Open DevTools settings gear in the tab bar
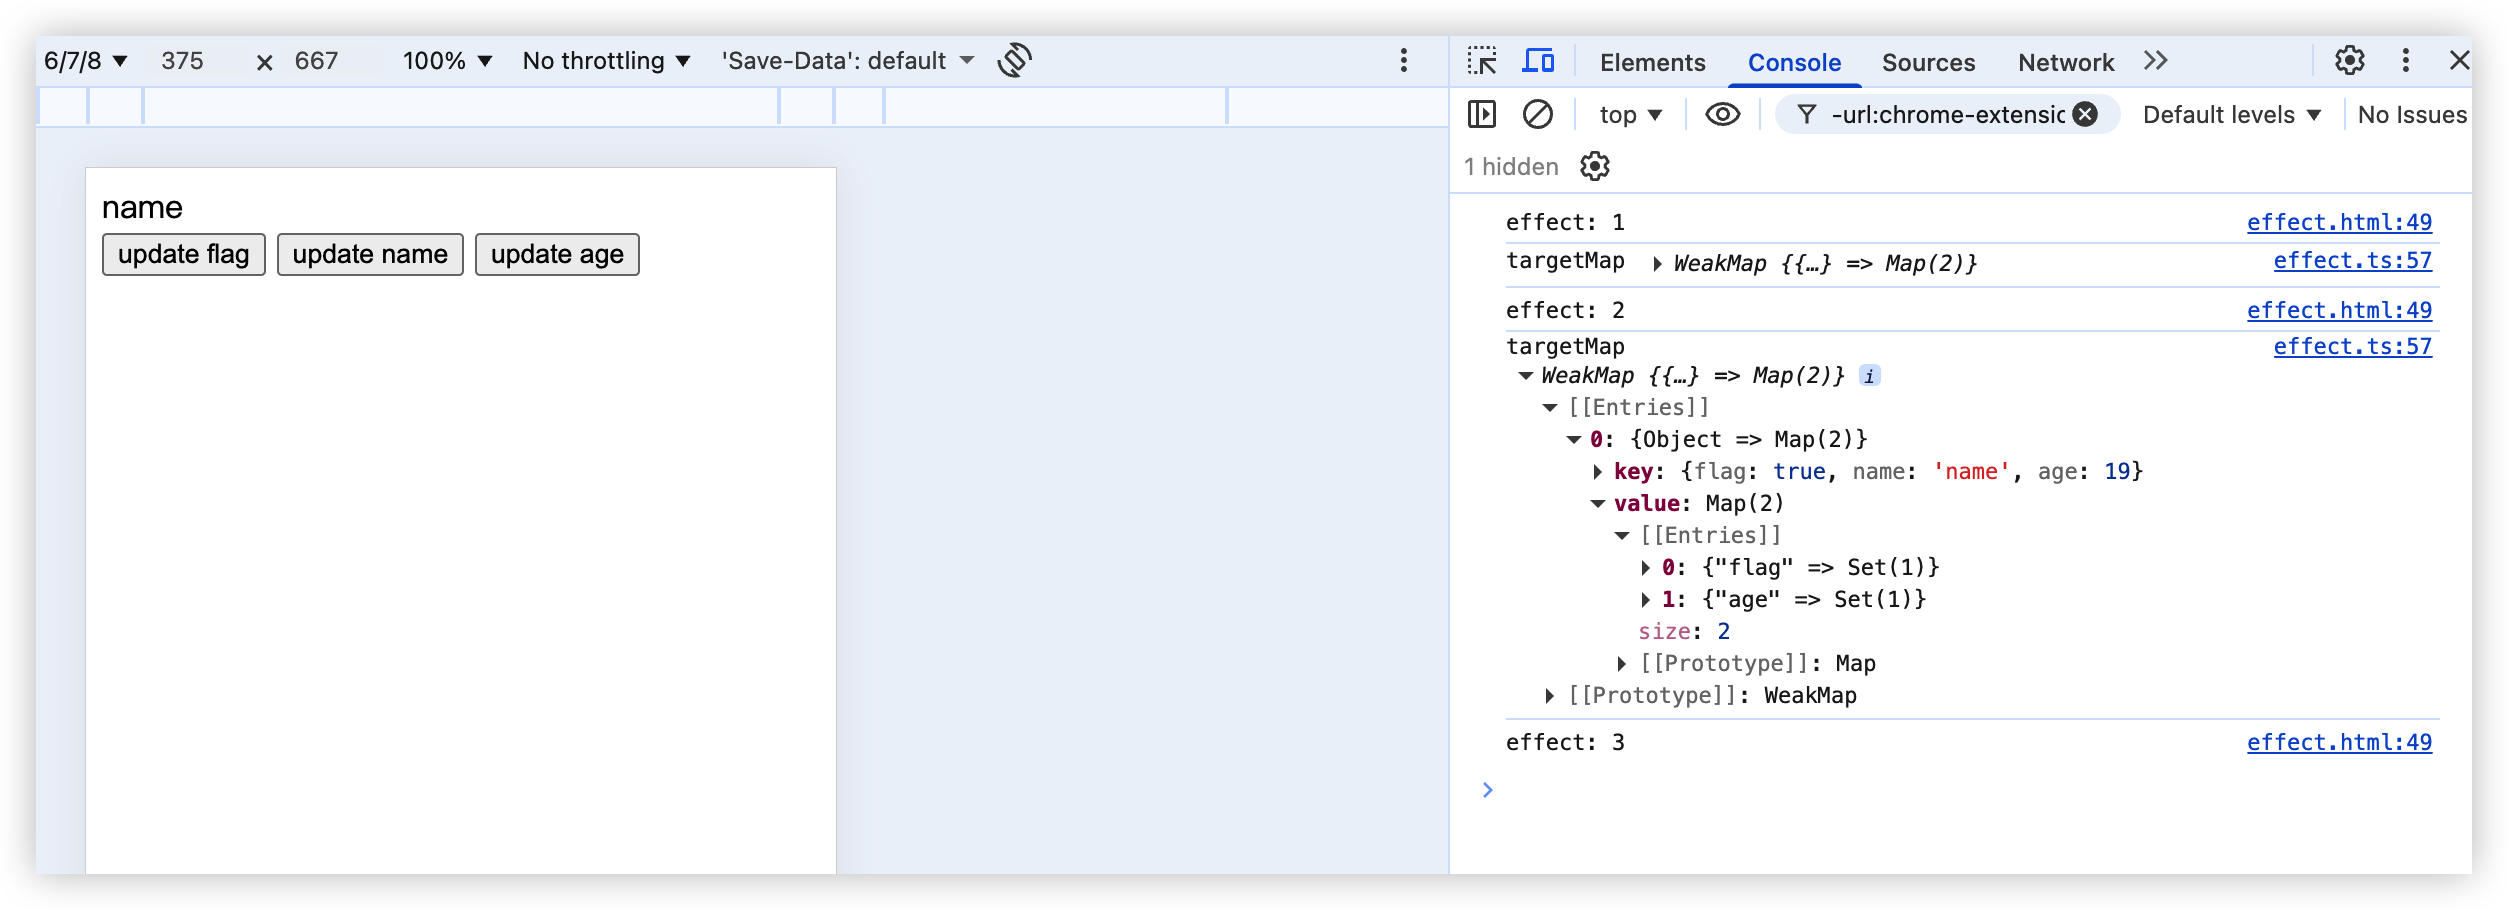 click(2349, 61)
